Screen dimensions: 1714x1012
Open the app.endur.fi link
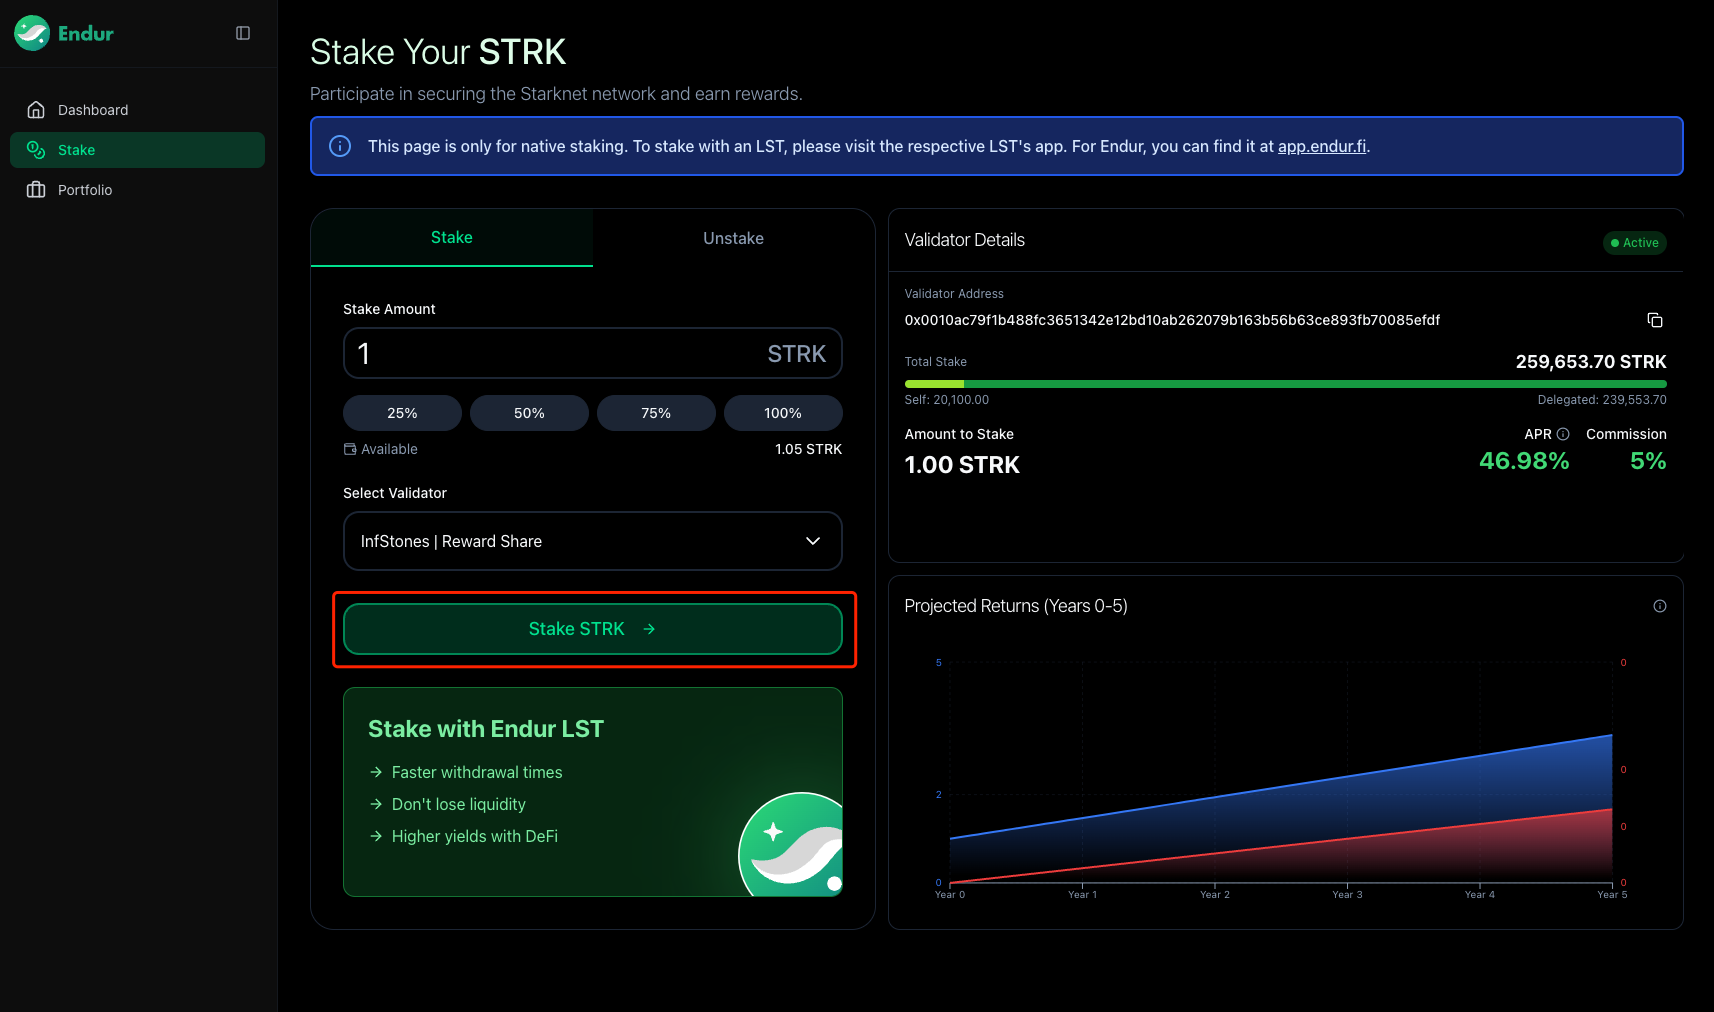(x=1322, y=146)
